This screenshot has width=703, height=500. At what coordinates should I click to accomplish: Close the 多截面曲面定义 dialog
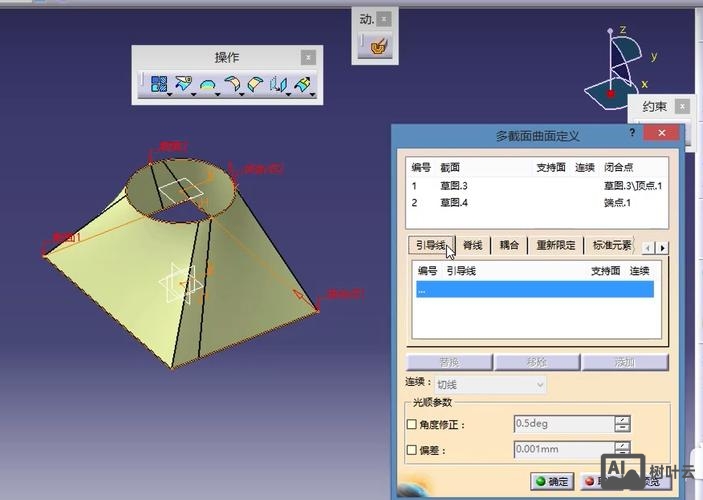(661, 133)
